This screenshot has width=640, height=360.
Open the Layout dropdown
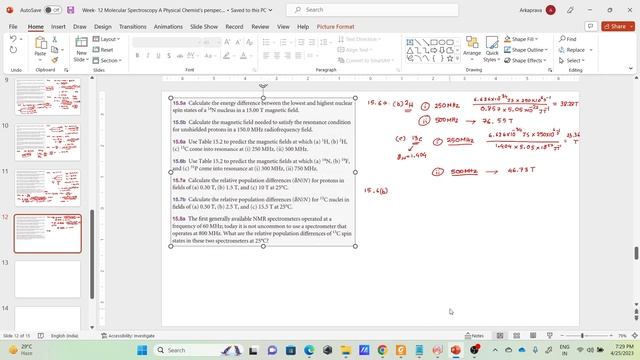point(107,39)
